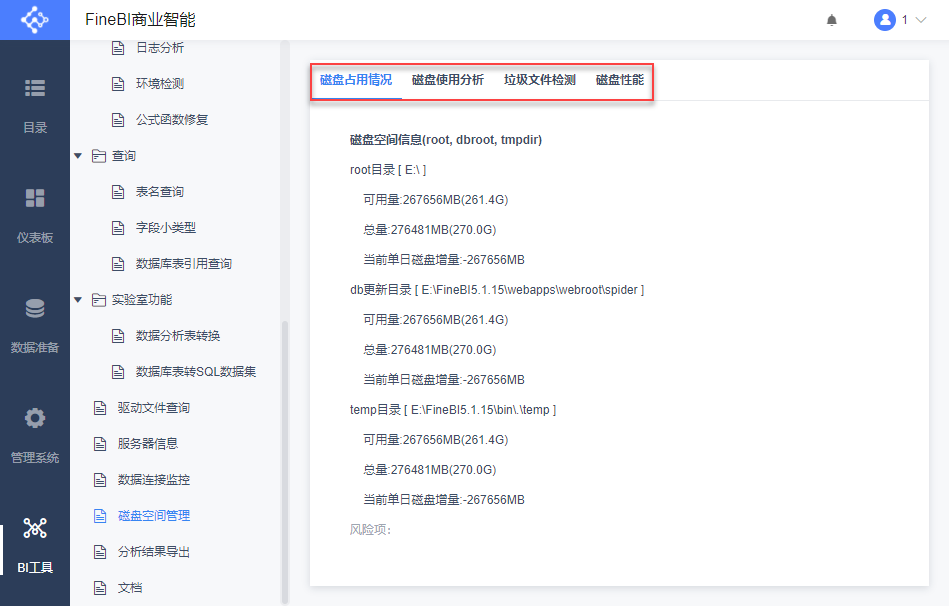Viewport: 949px width, 606px height.
Task: Open 分析结果导出 in the tree
Action: coord(154,552)
